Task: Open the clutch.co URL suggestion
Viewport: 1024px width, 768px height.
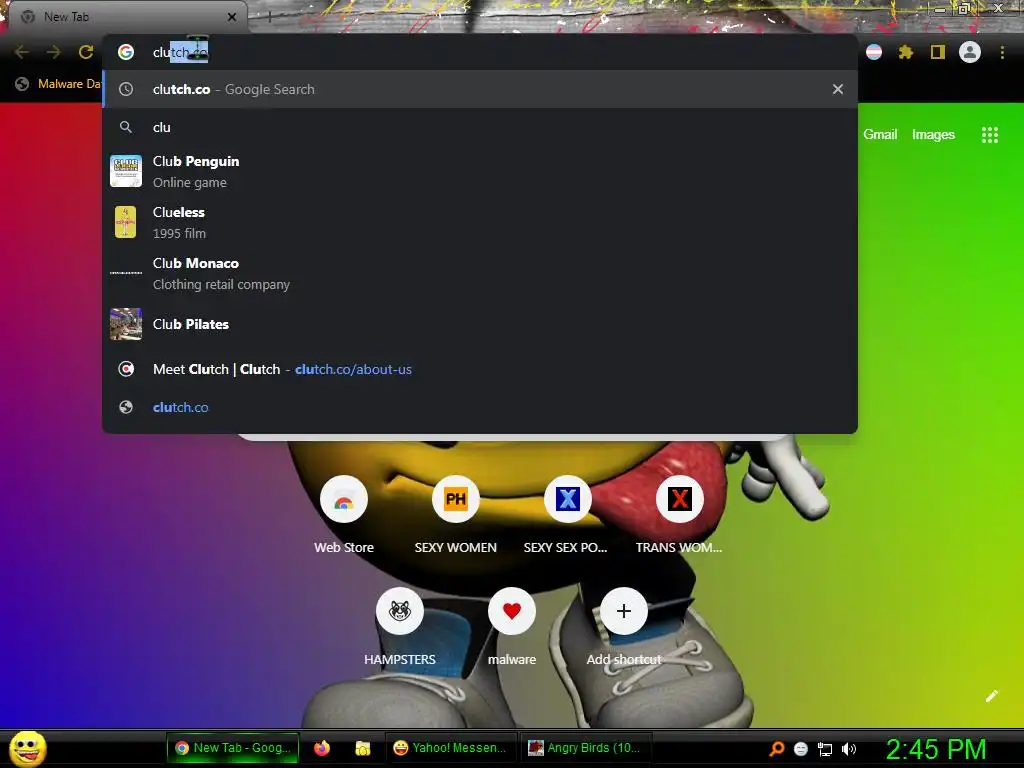Action: [479, 407]
